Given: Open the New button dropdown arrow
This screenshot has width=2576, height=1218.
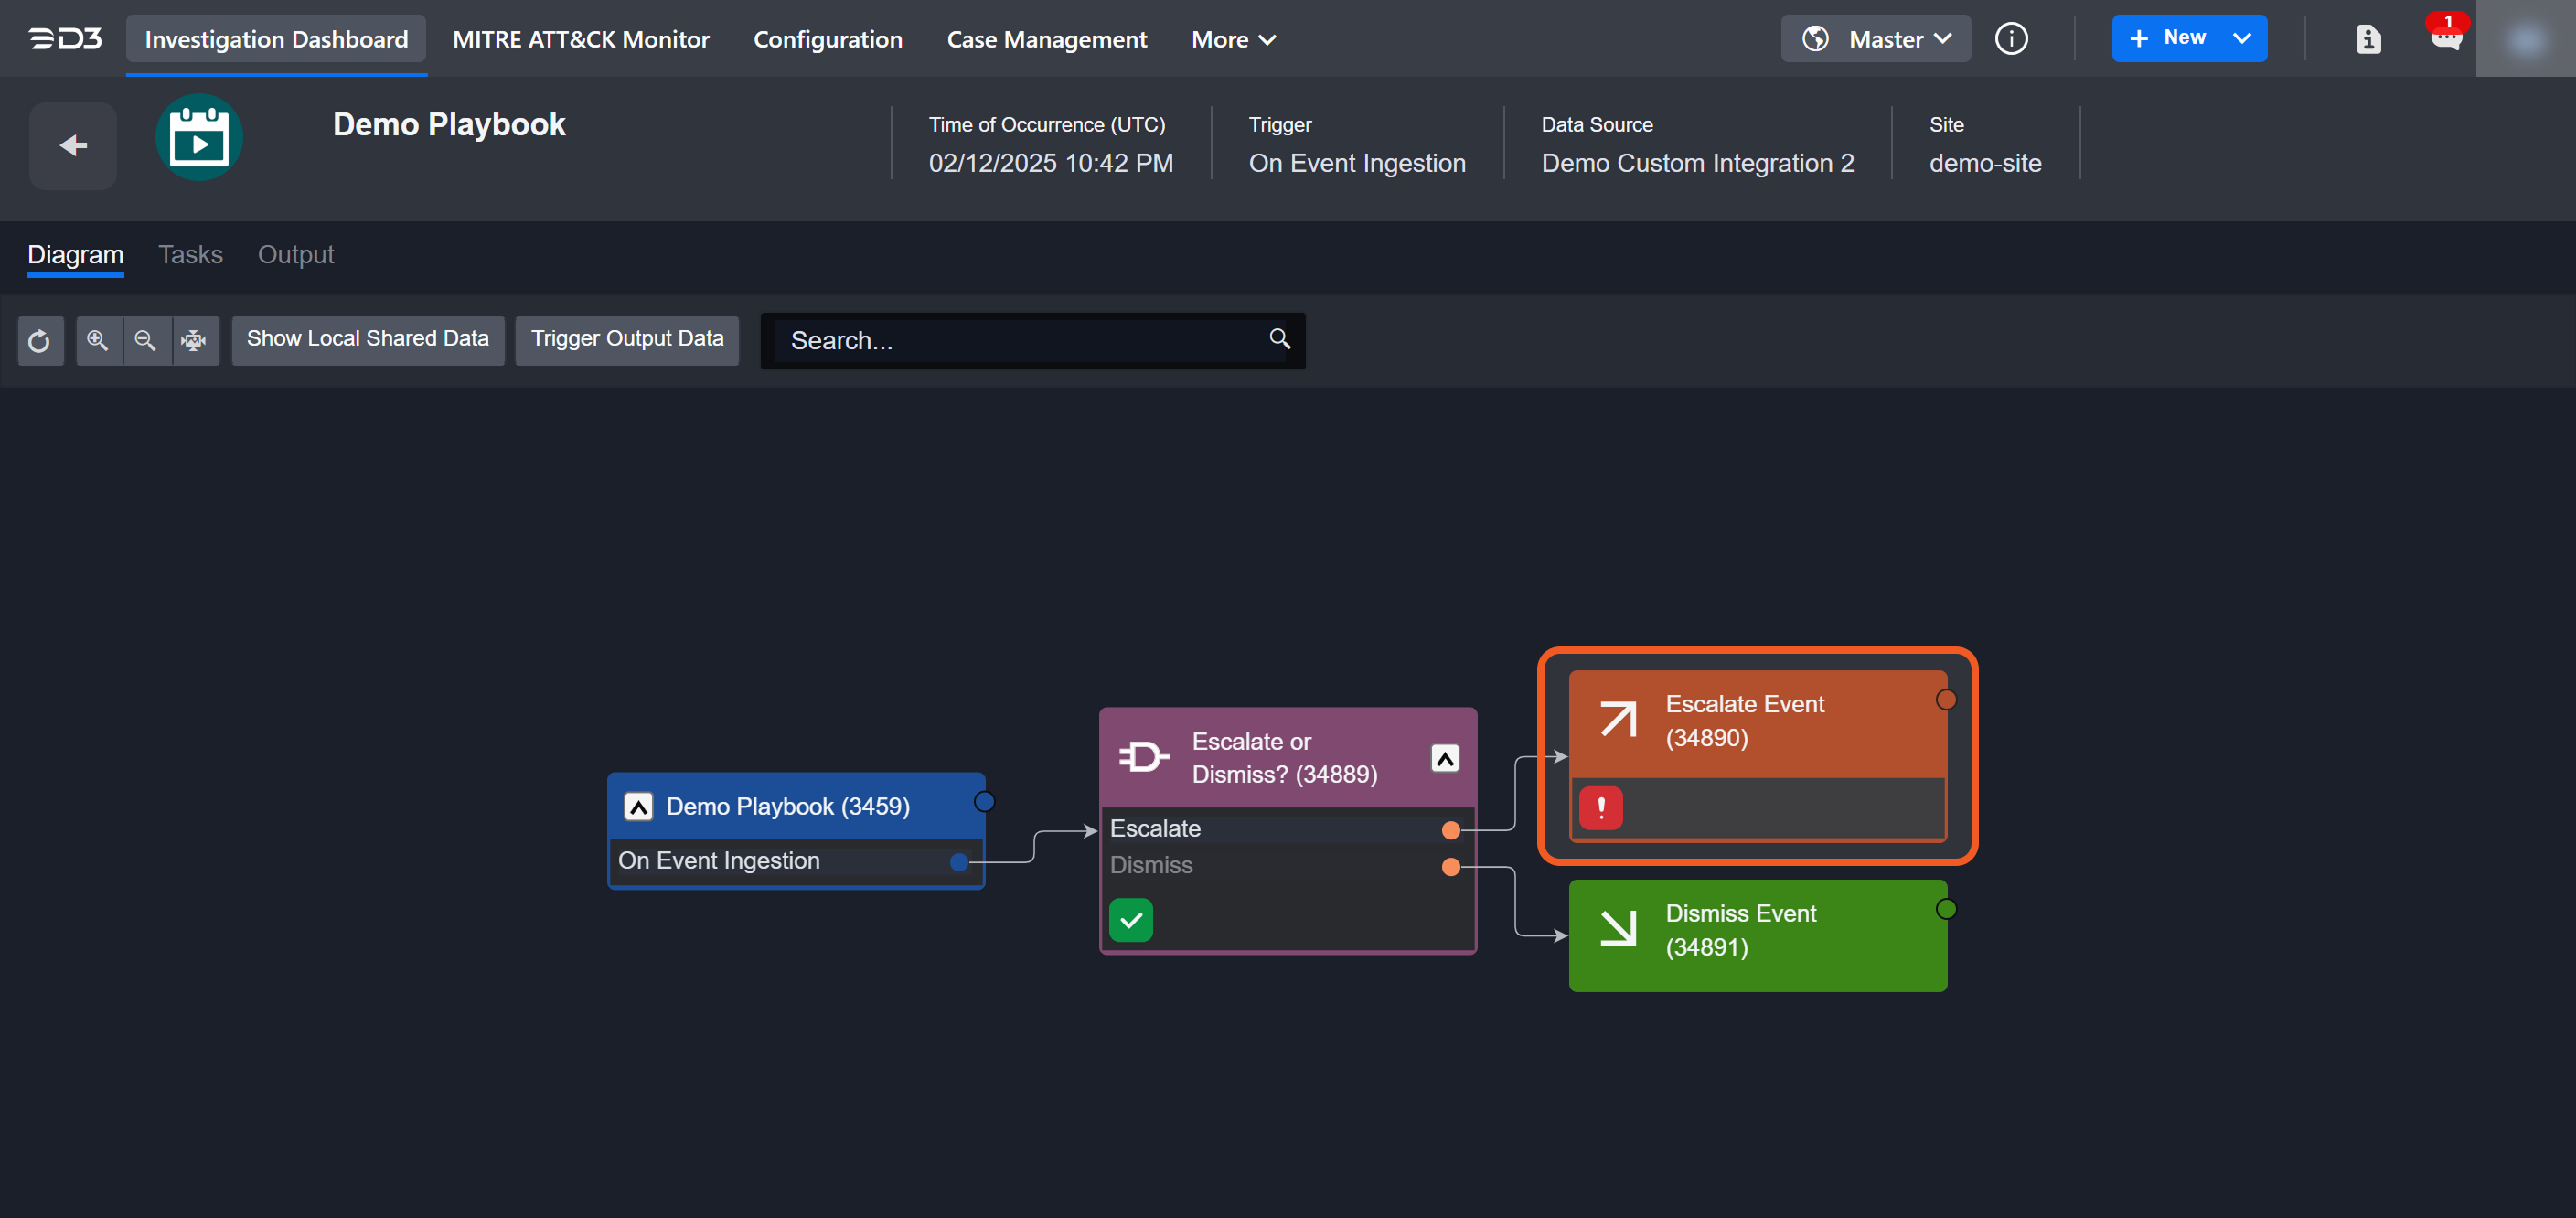Looking at the screenshot, I should (2242, 39).
